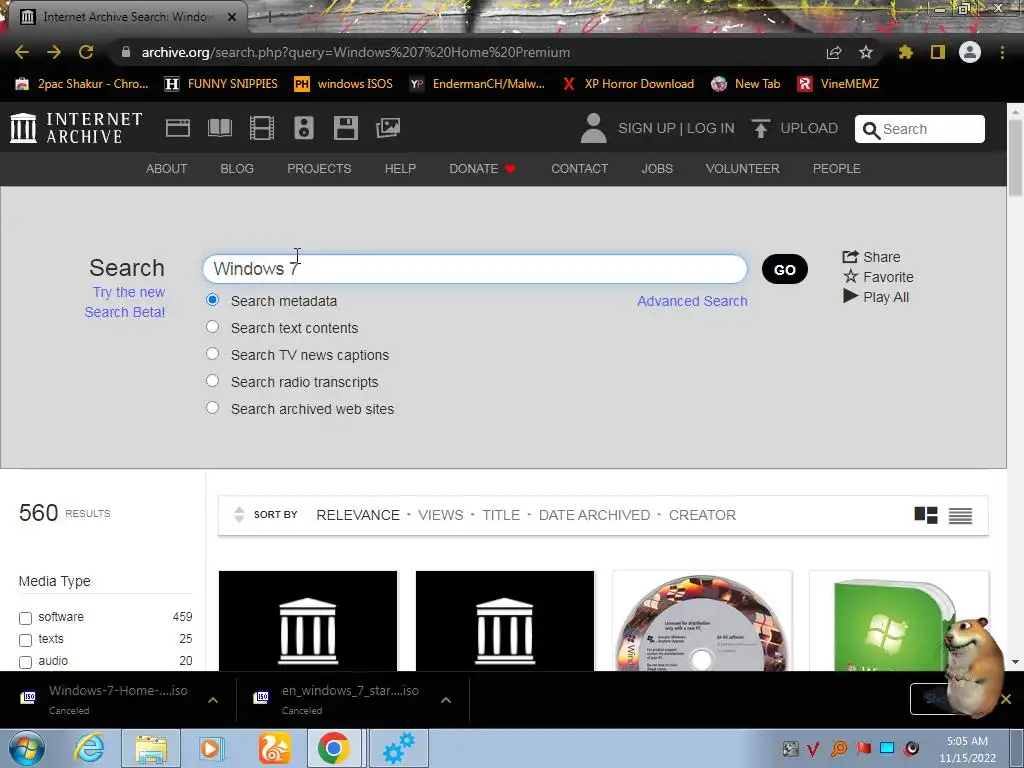Open Chrome three-dot menu
Image resolution: width=1024 pixels, height=768 pixels.
(1002, 52)
